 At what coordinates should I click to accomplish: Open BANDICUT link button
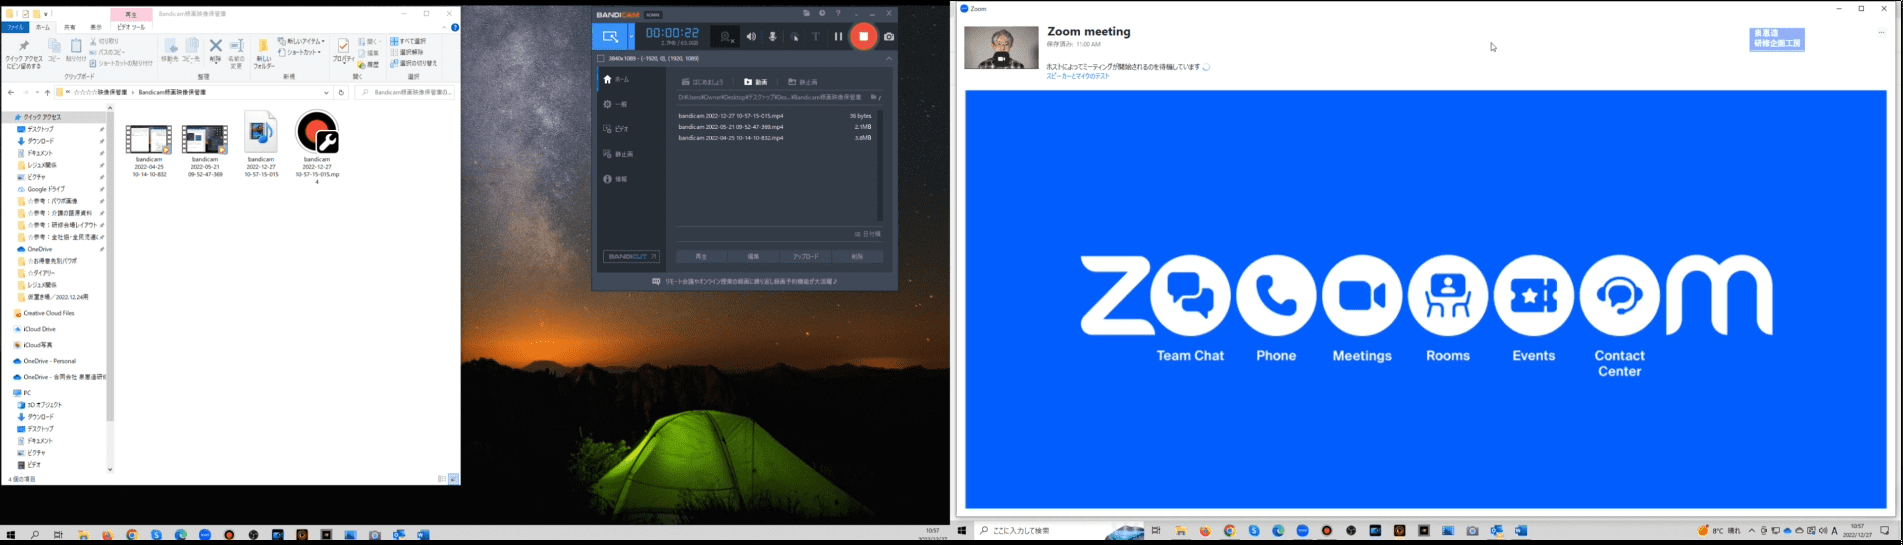[x=631, y=257]
